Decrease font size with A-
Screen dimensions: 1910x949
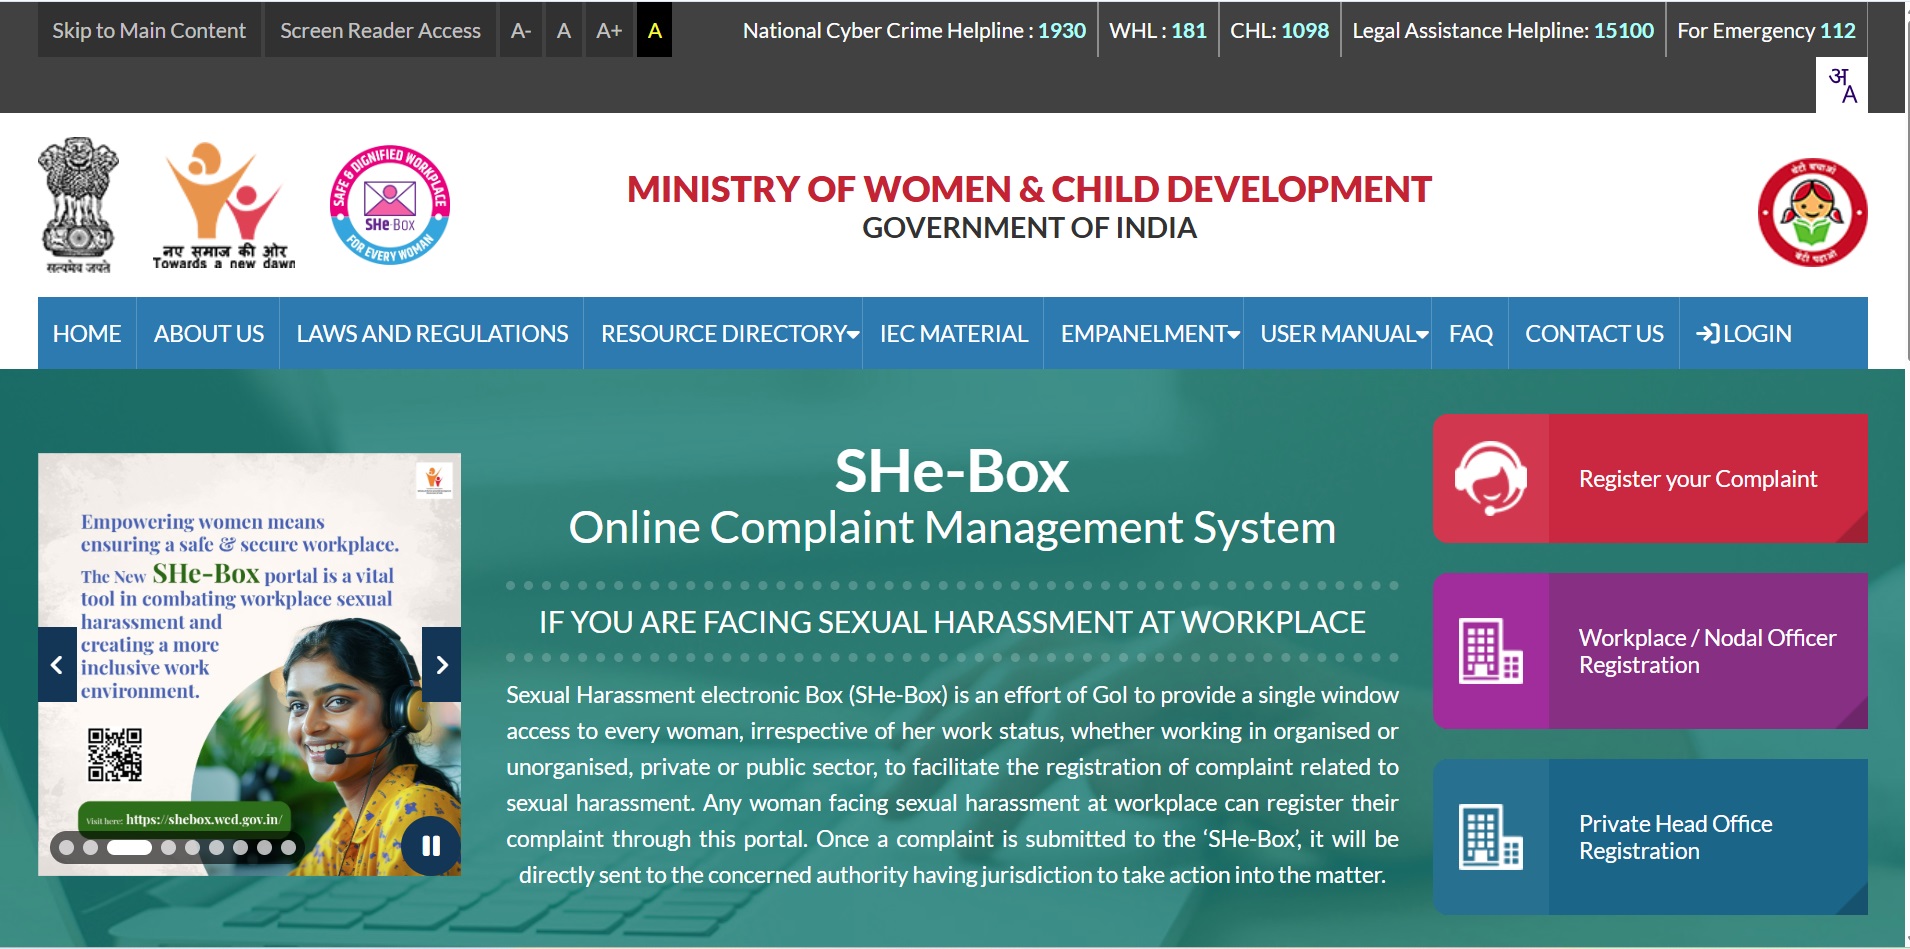tap(520, 30)
